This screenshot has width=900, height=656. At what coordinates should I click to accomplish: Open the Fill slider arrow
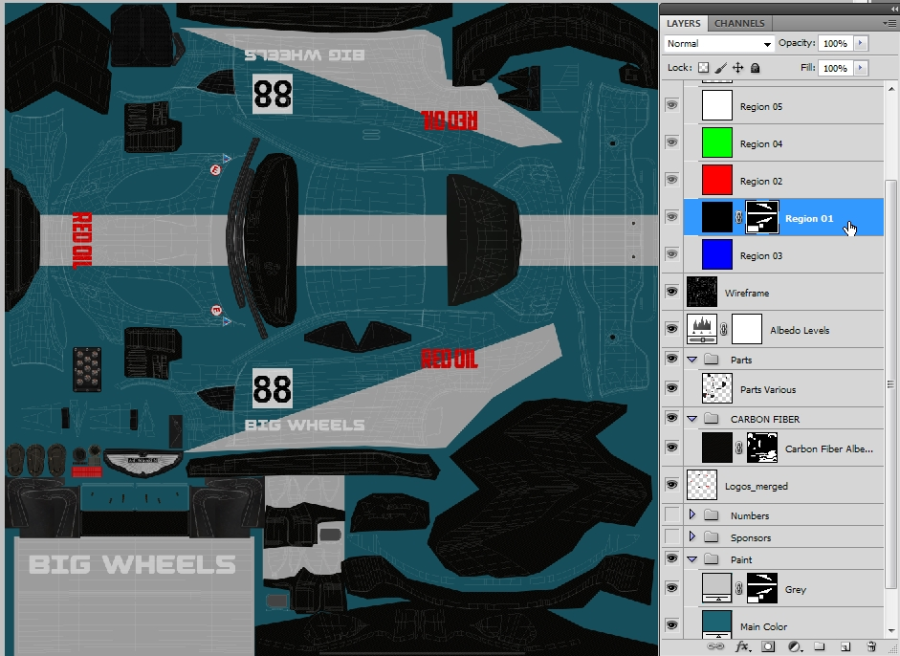coord(860,68)
